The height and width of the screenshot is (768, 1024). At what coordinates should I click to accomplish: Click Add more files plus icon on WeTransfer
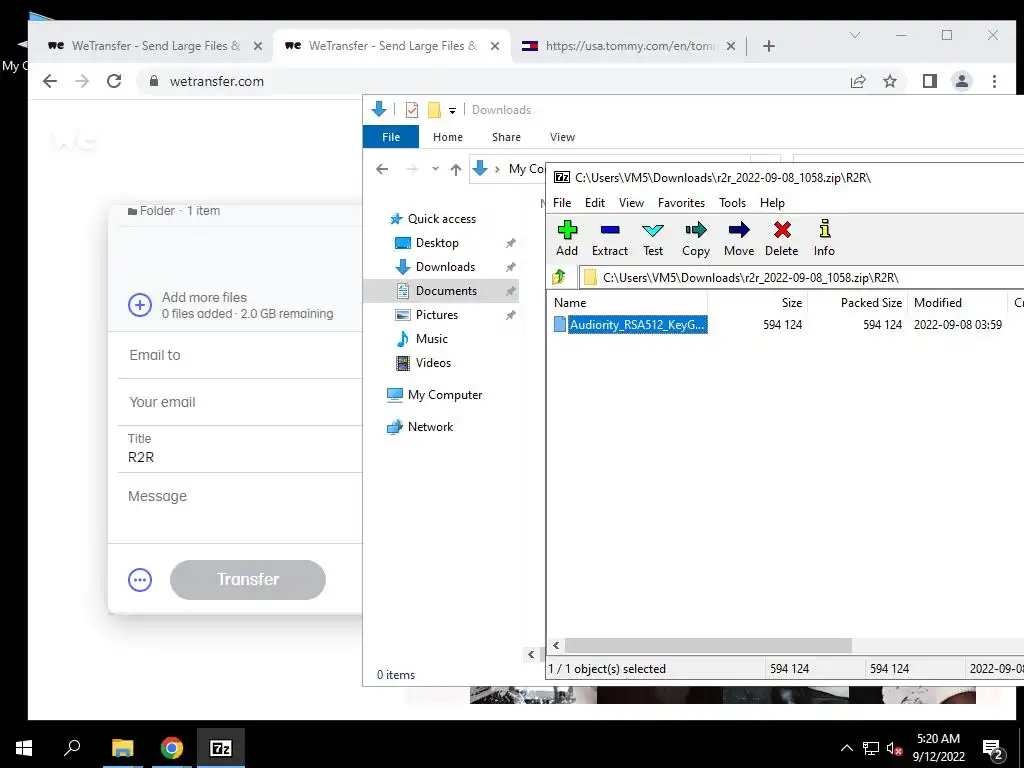[x=140, y=305]
